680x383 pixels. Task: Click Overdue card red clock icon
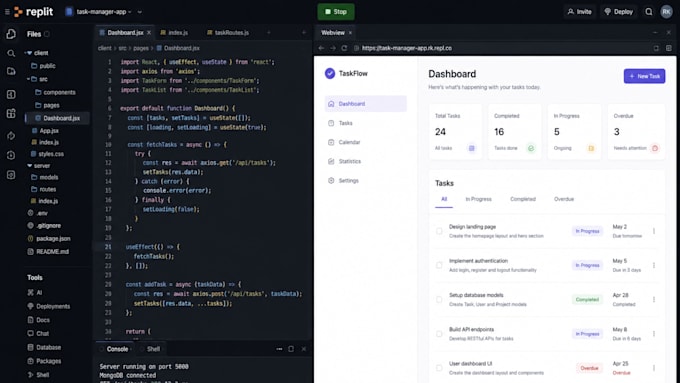(655, 148)
